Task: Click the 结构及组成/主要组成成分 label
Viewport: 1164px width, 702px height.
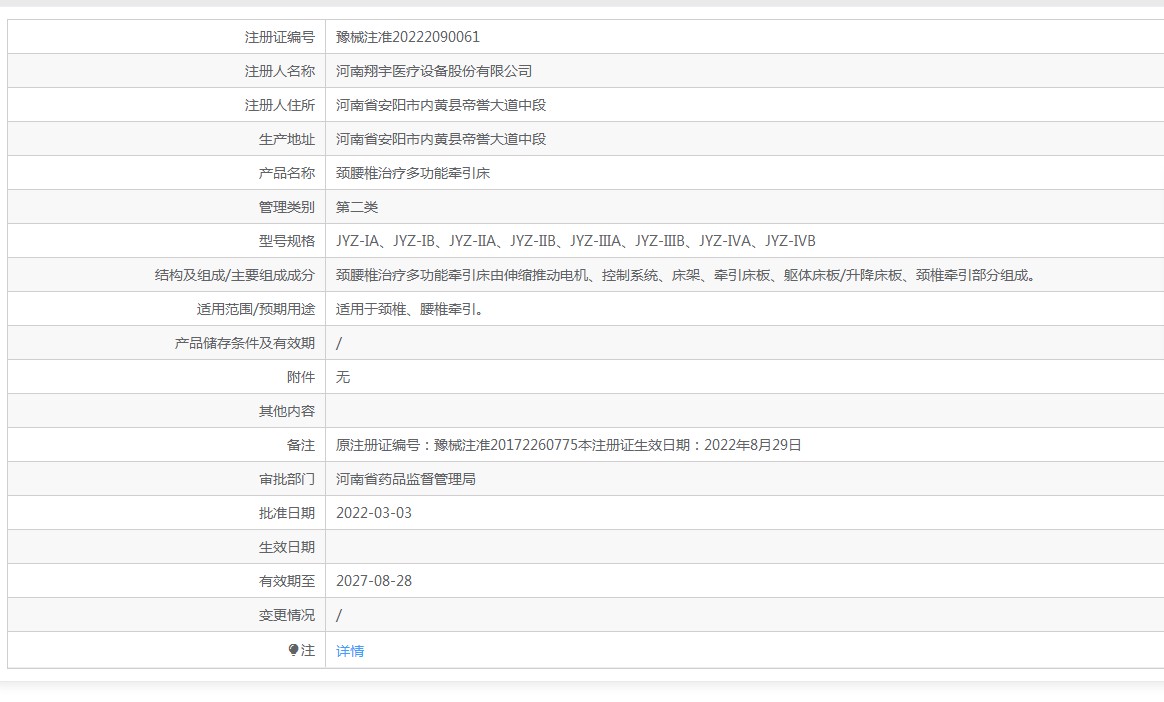Action: point(235,275)
